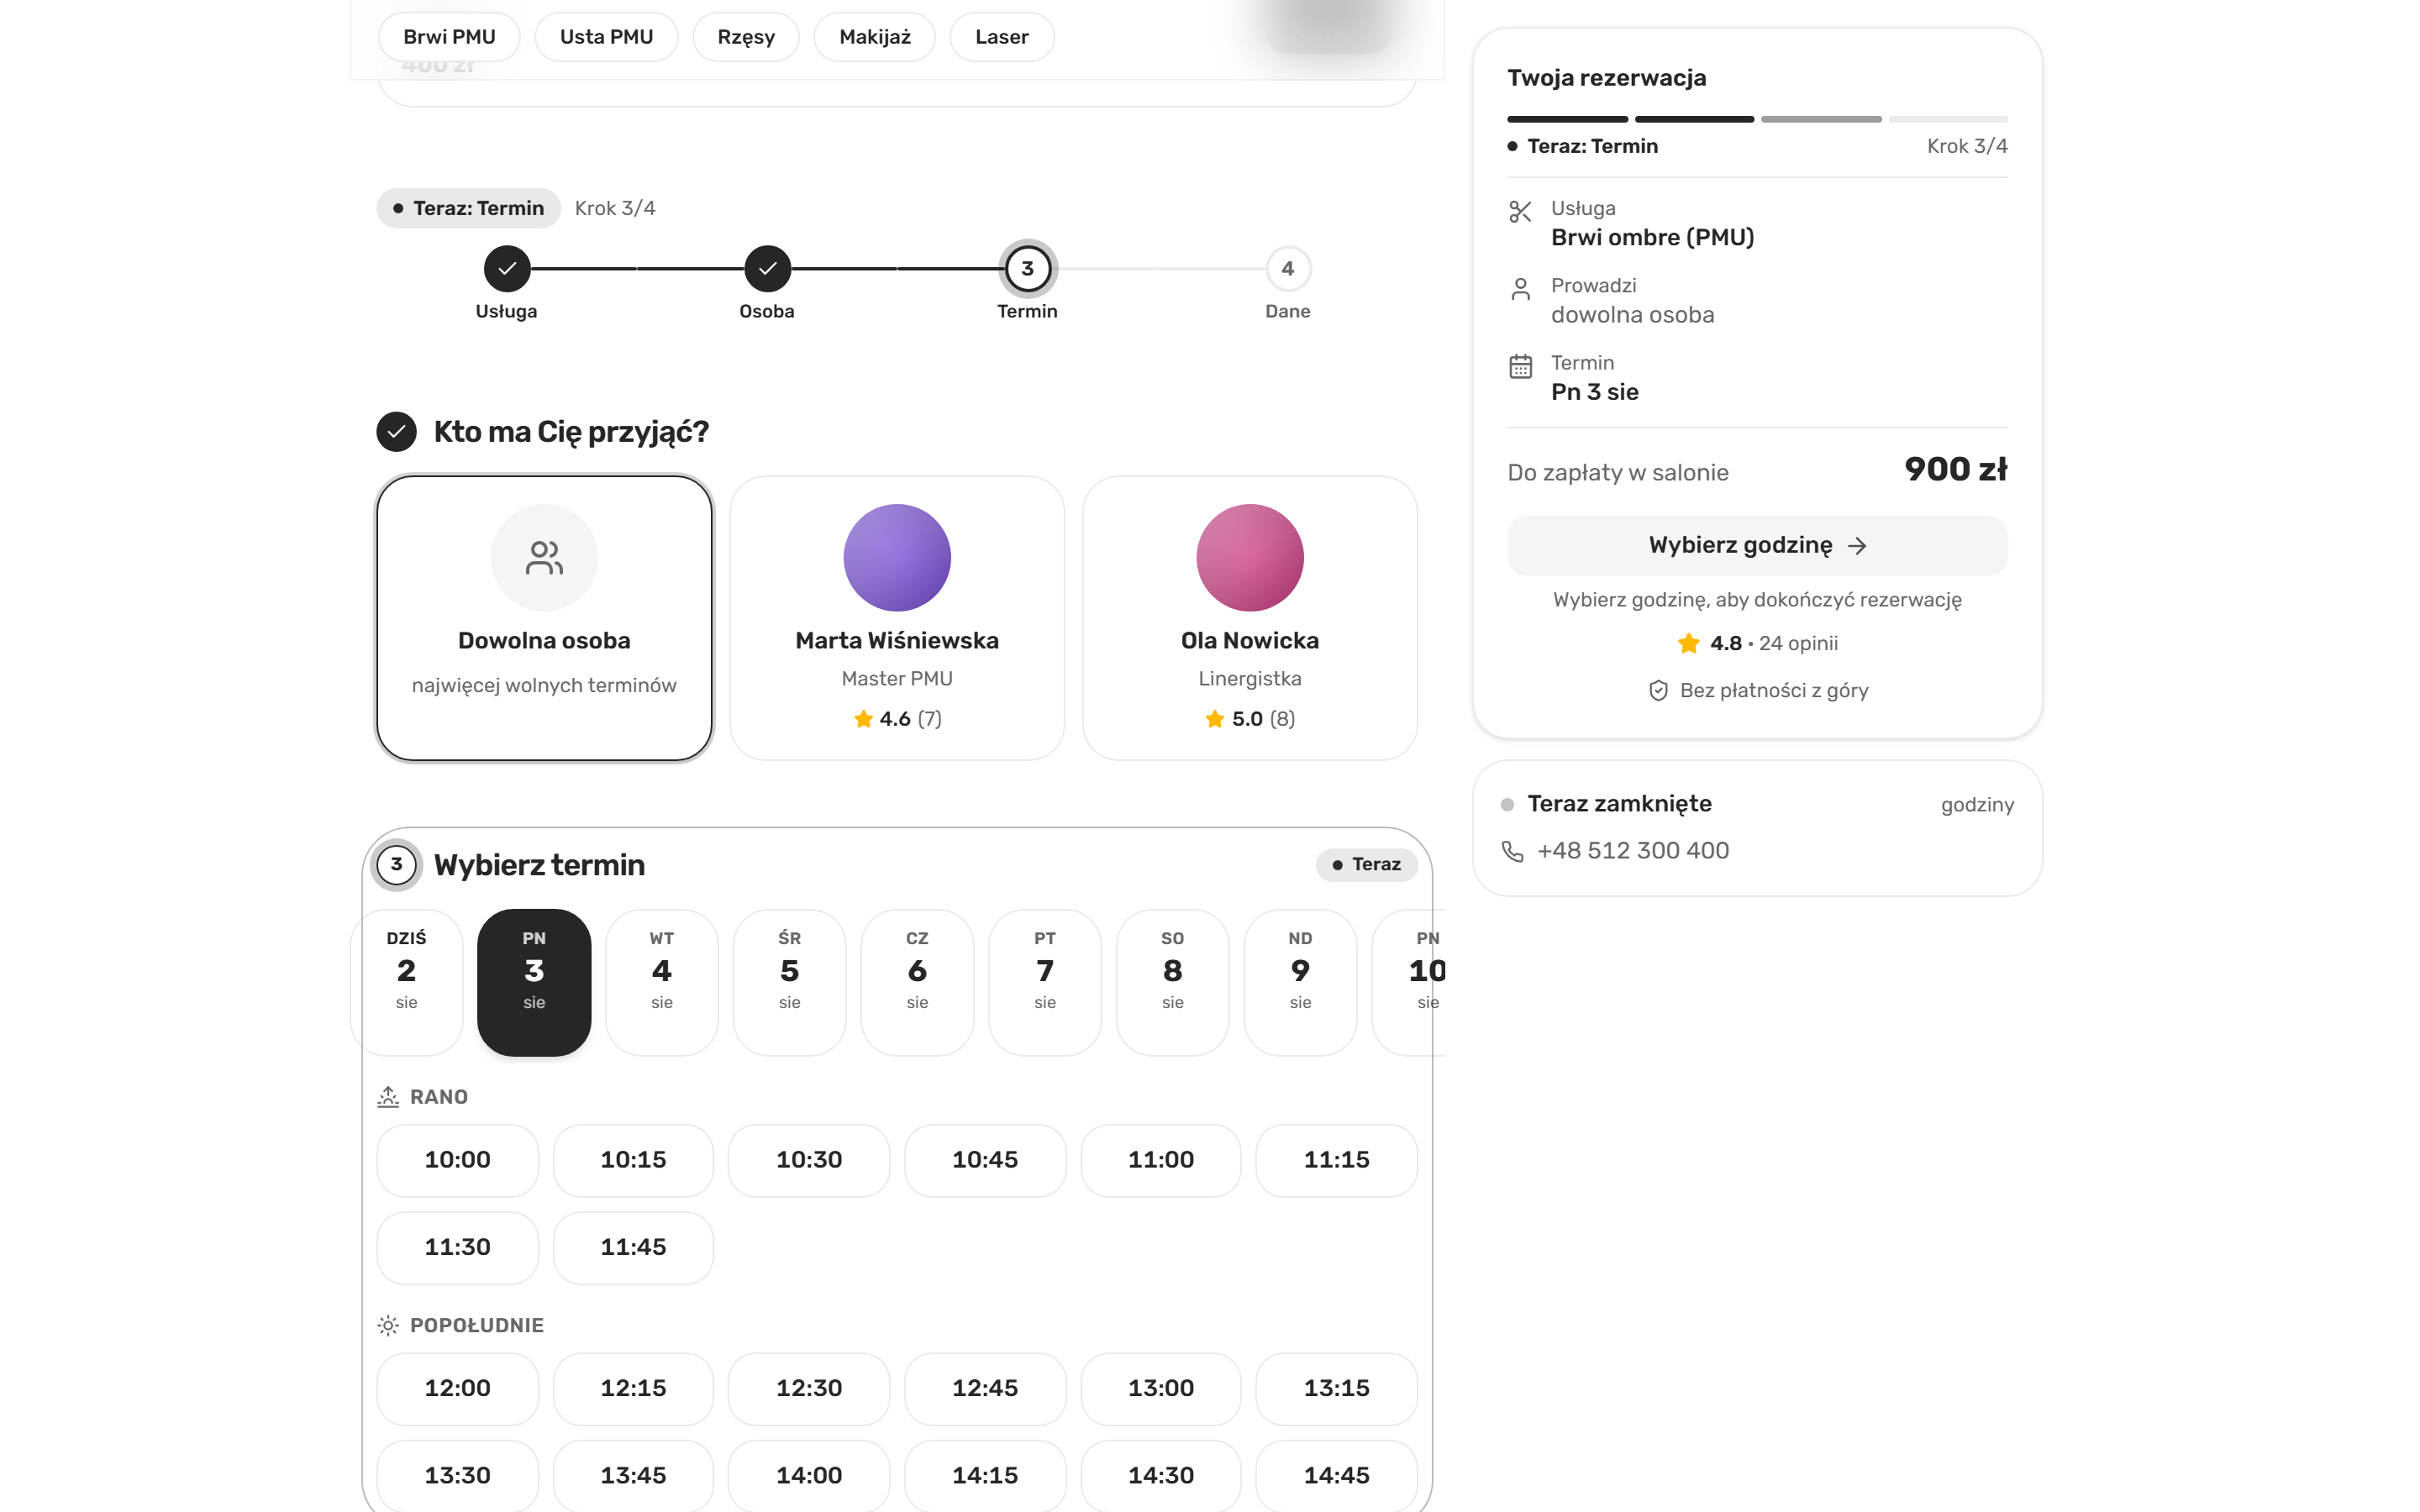
Task: Pick the 14:15 time slot
Action: coord(985,1475)
